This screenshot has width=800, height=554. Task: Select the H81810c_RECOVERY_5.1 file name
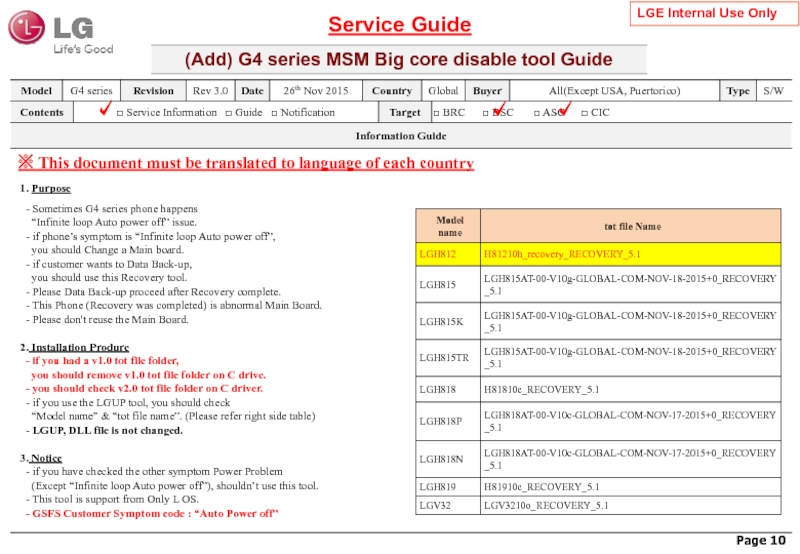point(541,390)
